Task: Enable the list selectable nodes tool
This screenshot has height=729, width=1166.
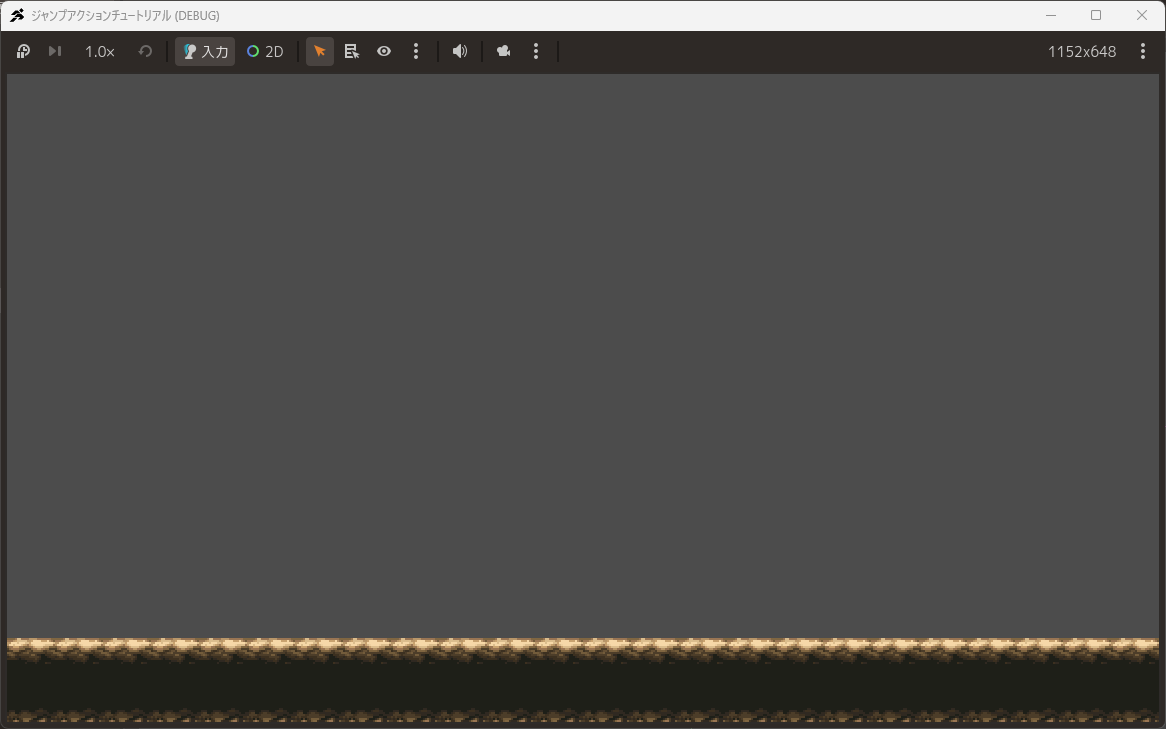Action: 352,51
